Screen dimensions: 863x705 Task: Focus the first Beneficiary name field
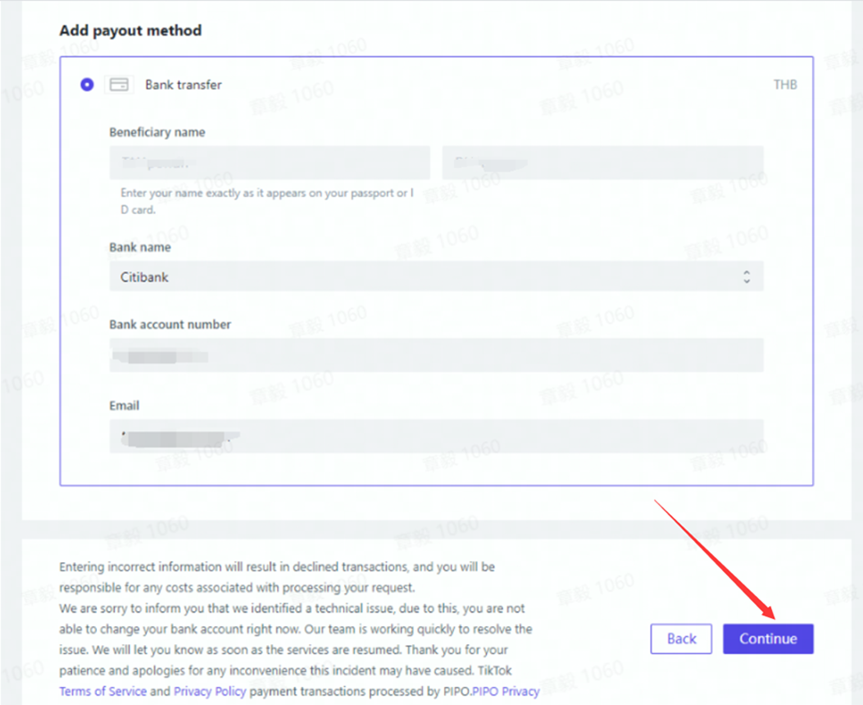pyautogui.click(x=269, y=162)
